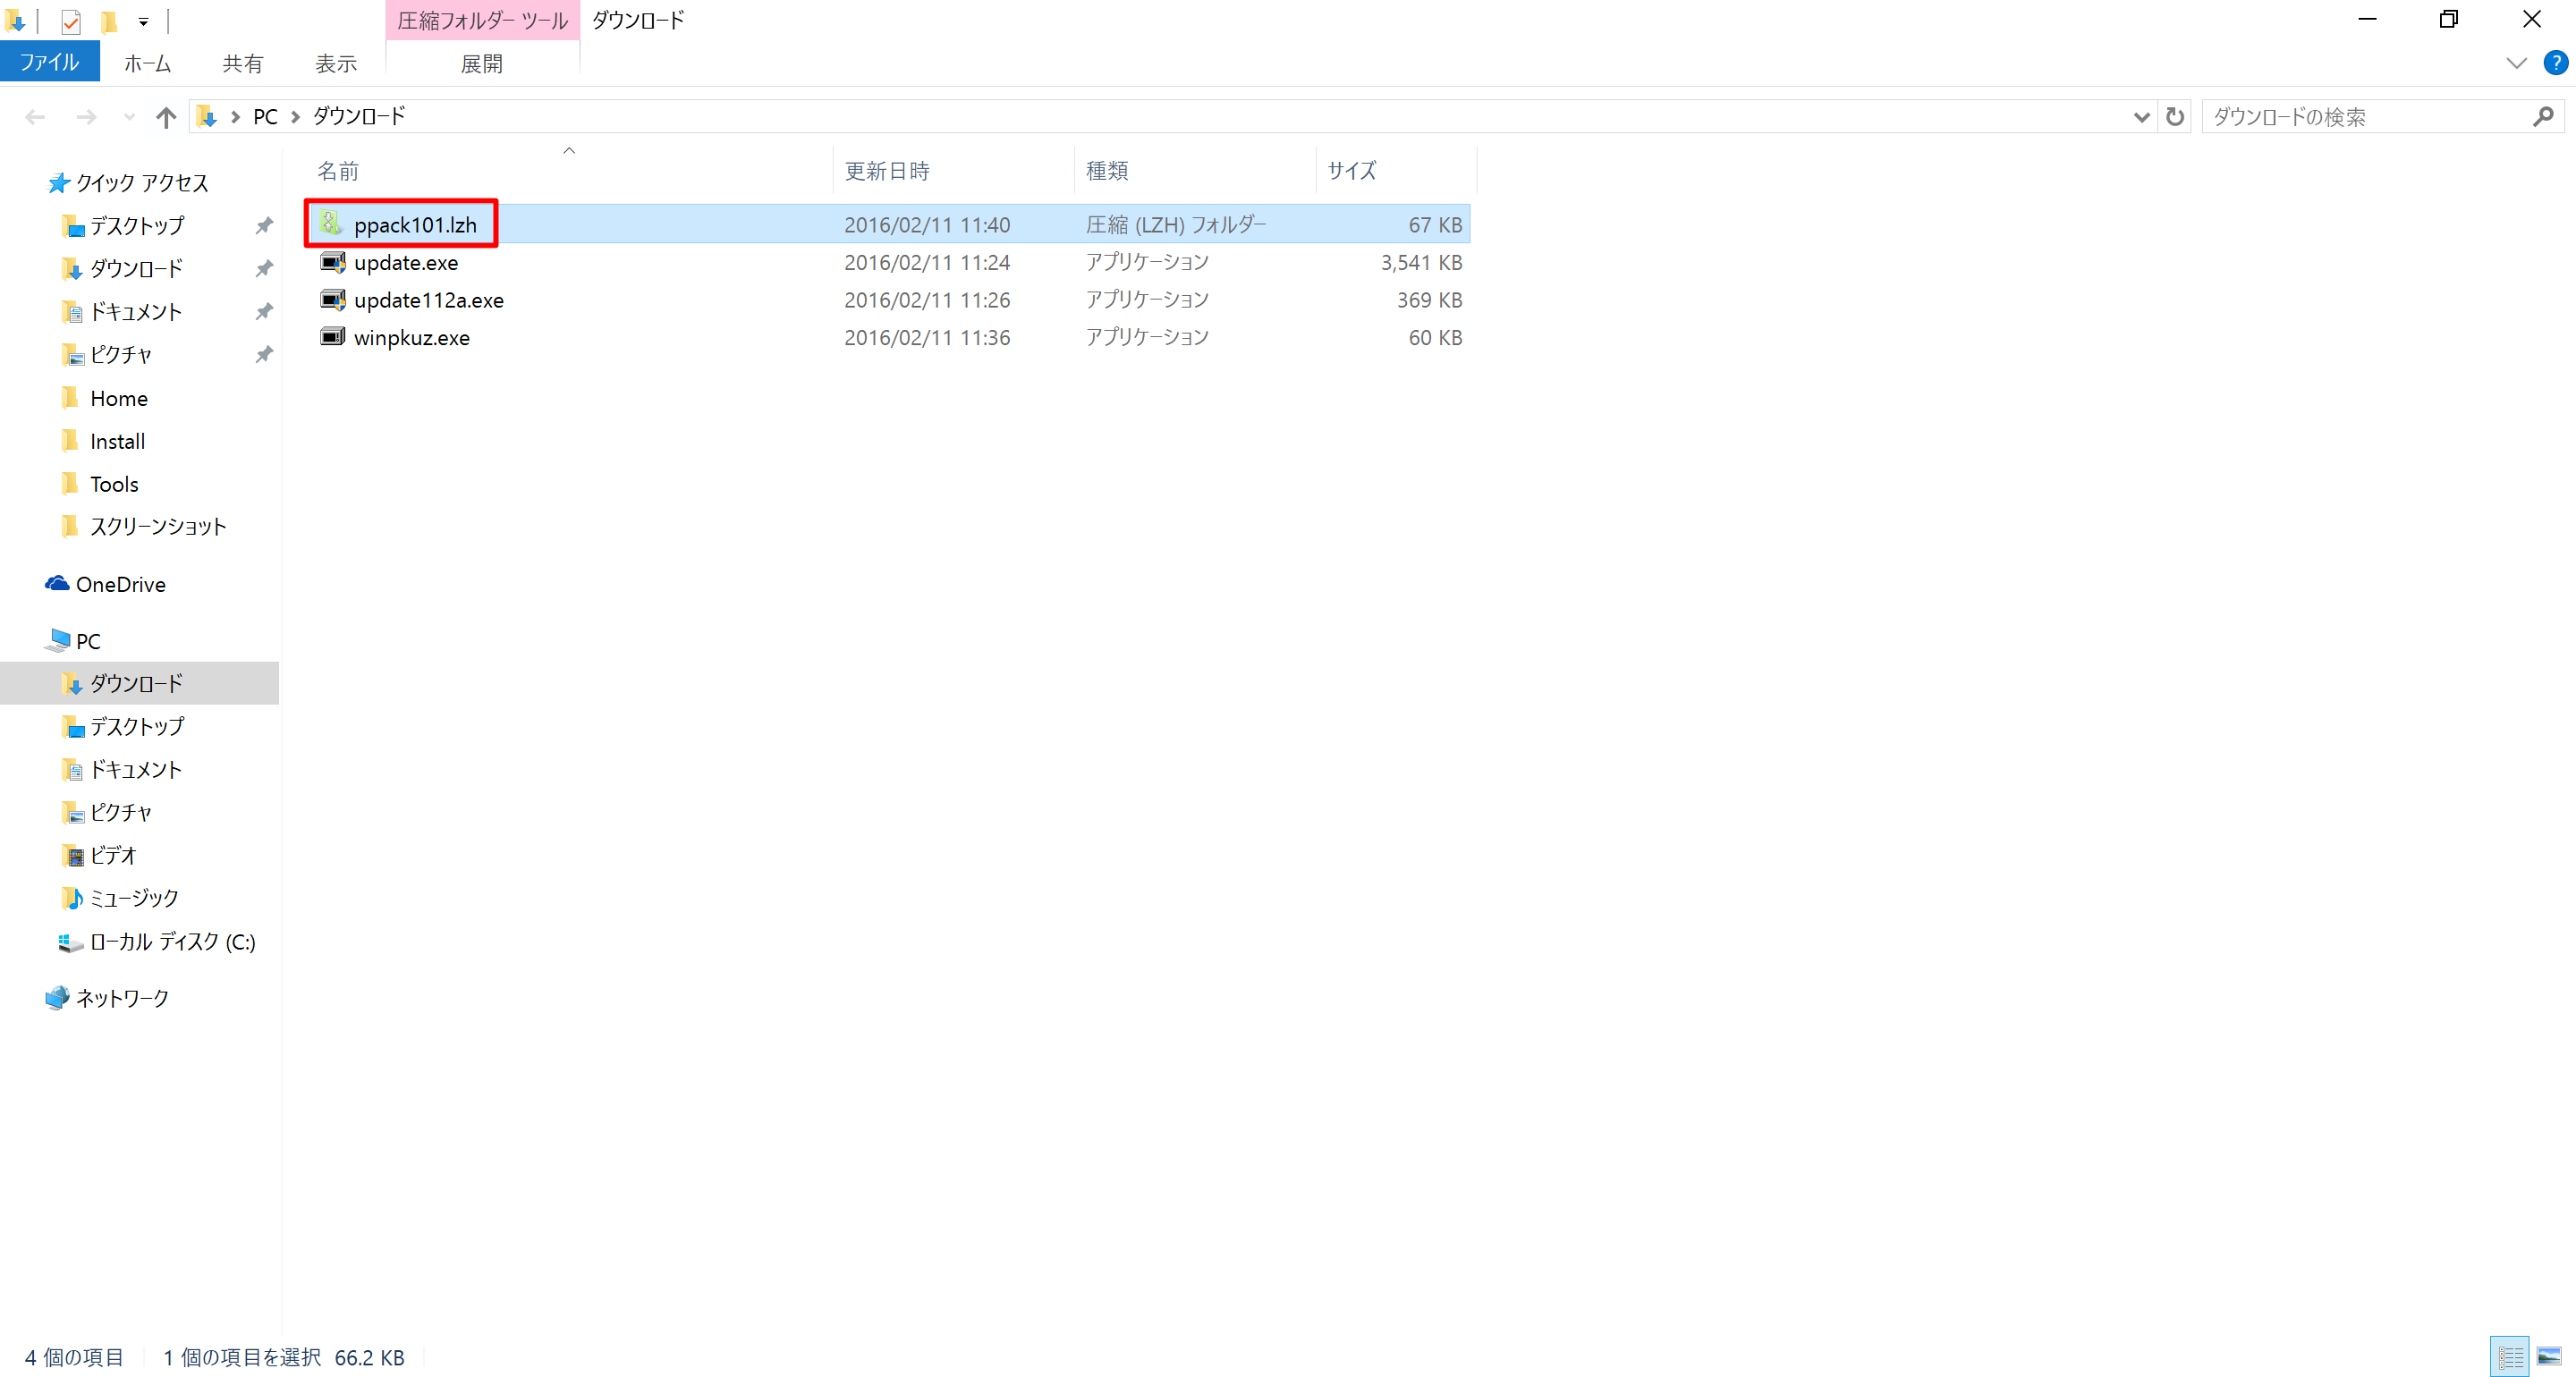Select ダウンロード under PC in navigation pane
The image size is (2576, 1377).
point(136,683)
